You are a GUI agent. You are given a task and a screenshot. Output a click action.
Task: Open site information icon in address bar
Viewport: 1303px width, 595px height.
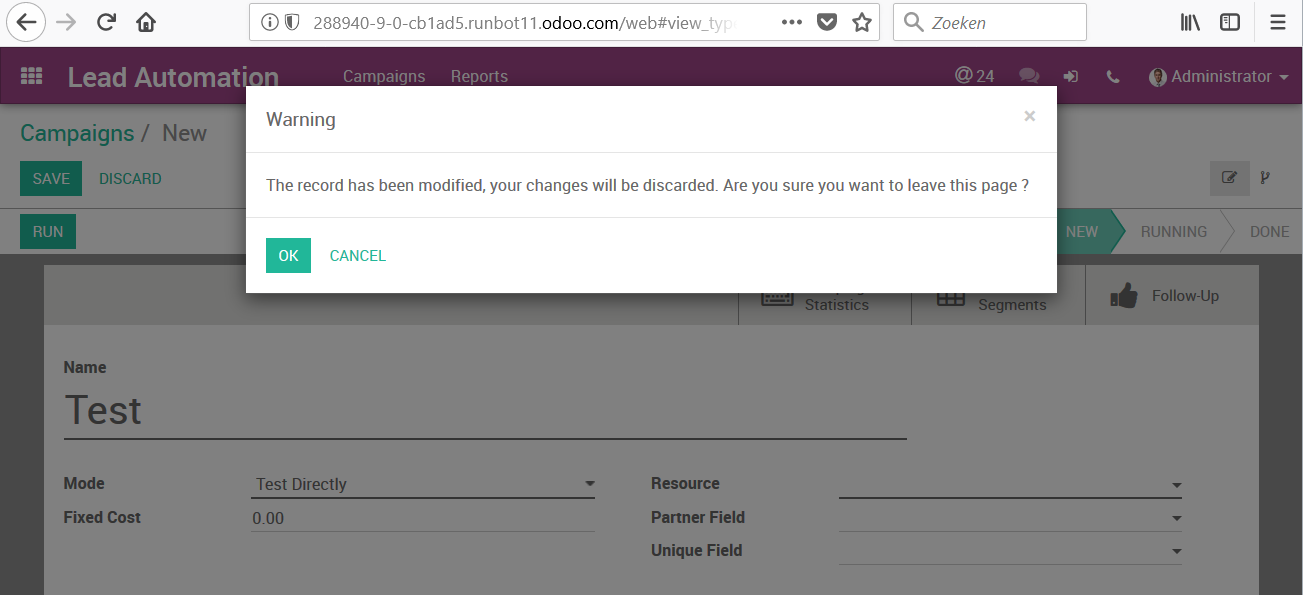coord(270,22)
